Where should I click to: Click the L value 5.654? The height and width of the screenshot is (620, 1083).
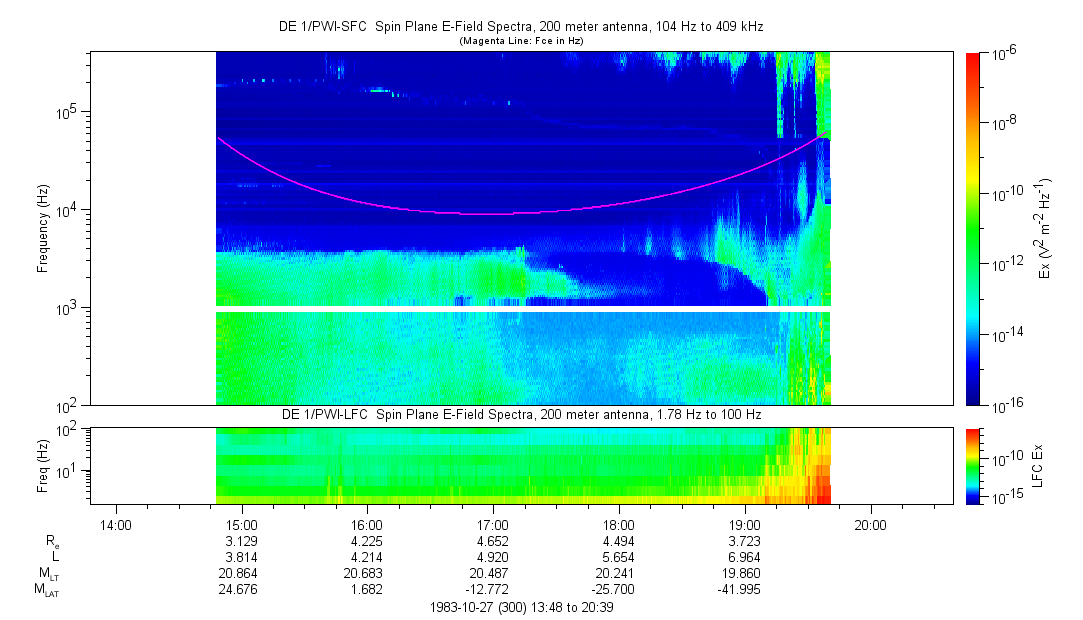618,557
